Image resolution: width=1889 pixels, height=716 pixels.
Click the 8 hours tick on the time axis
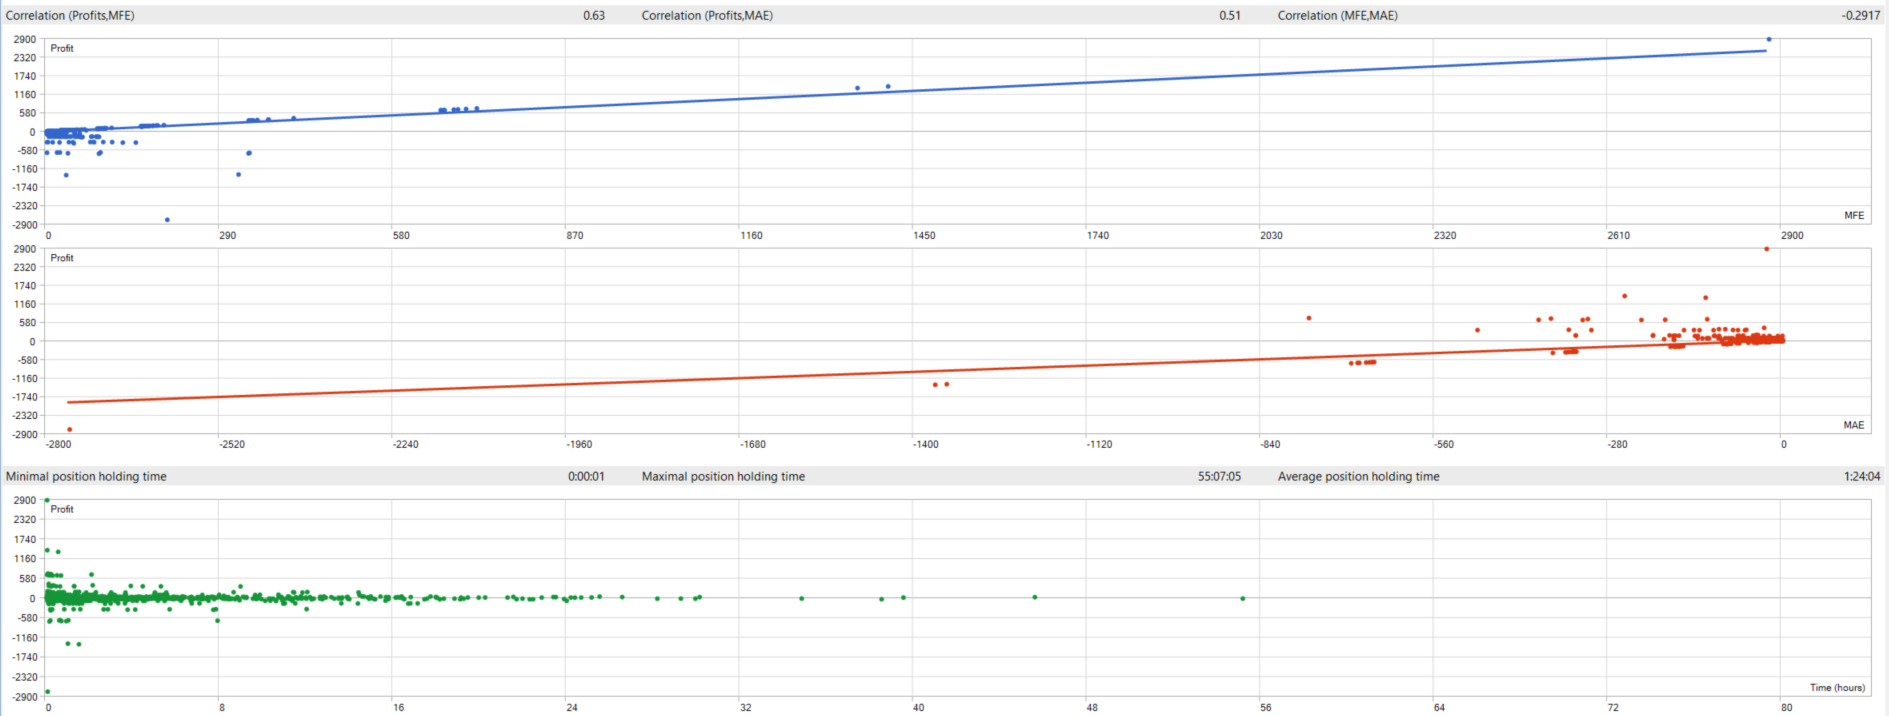[222, 707]
